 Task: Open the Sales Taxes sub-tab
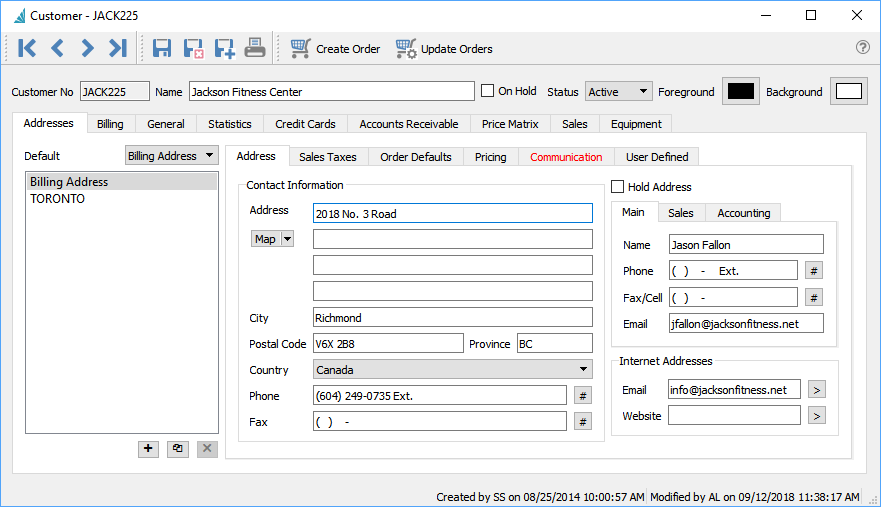tap(329, 157)
